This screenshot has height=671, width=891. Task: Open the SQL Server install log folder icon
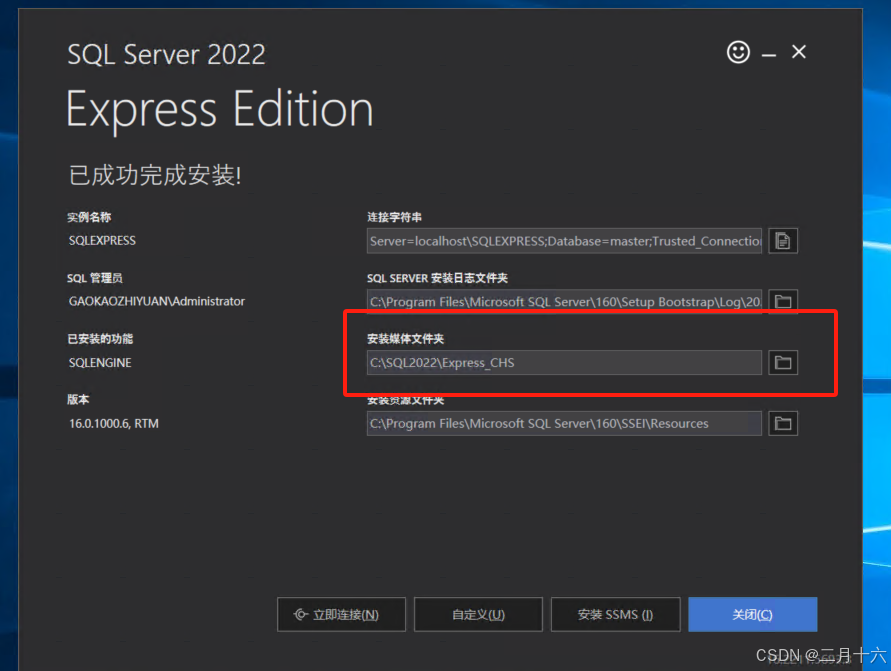(x=783, y=302)
